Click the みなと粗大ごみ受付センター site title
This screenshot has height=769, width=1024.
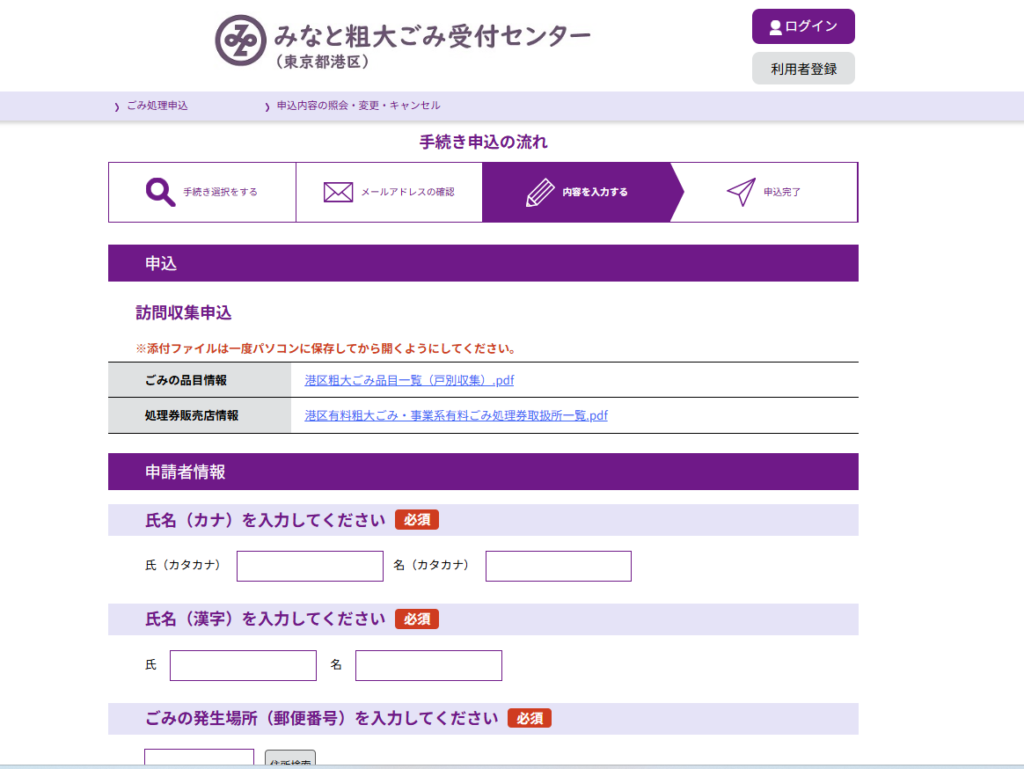(432, 37)
